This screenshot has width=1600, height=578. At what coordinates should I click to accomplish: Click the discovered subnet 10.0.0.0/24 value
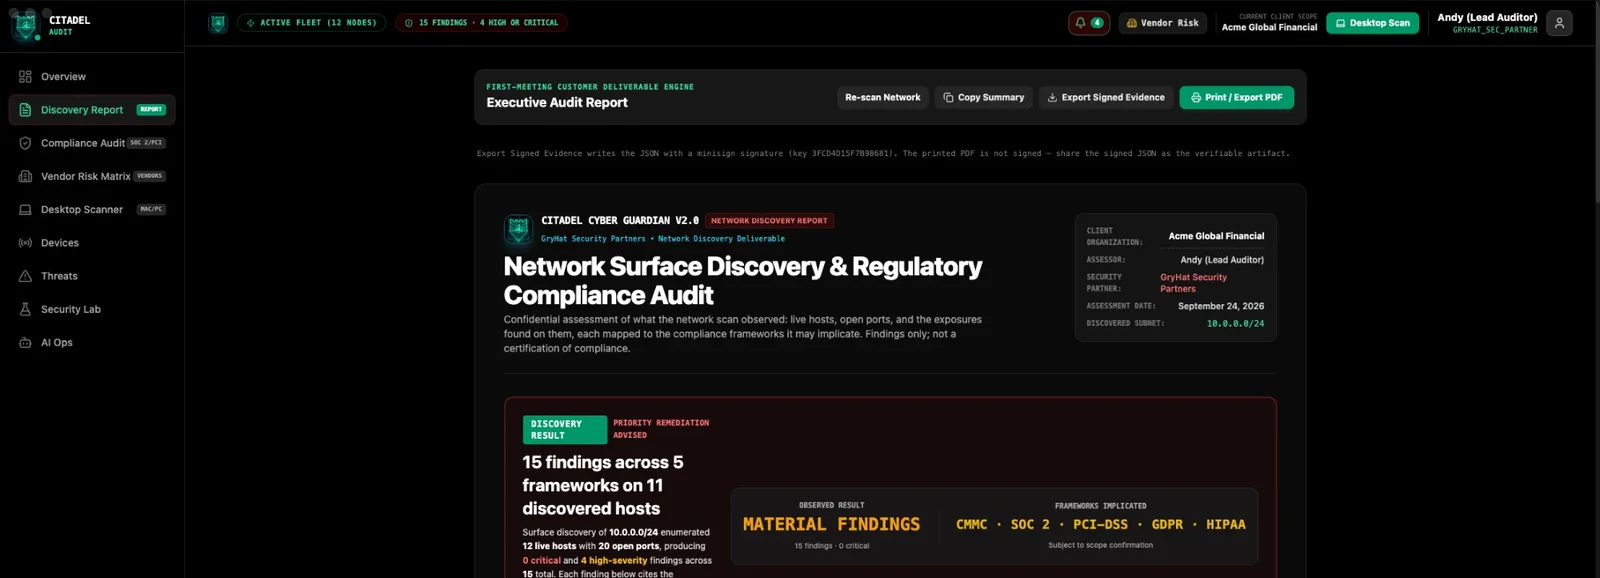pyautogui.click(x=1235, y=324)
